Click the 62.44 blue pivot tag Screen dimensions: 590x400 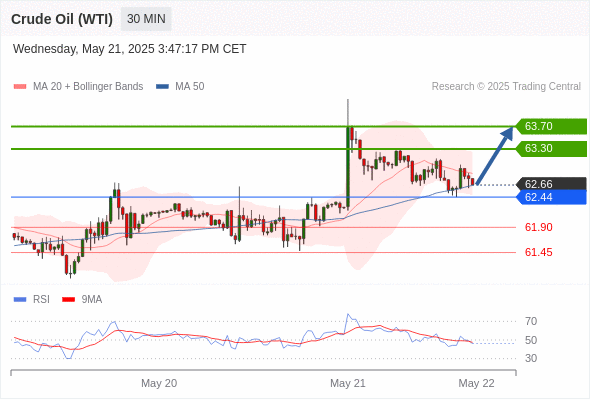[551, 197]
